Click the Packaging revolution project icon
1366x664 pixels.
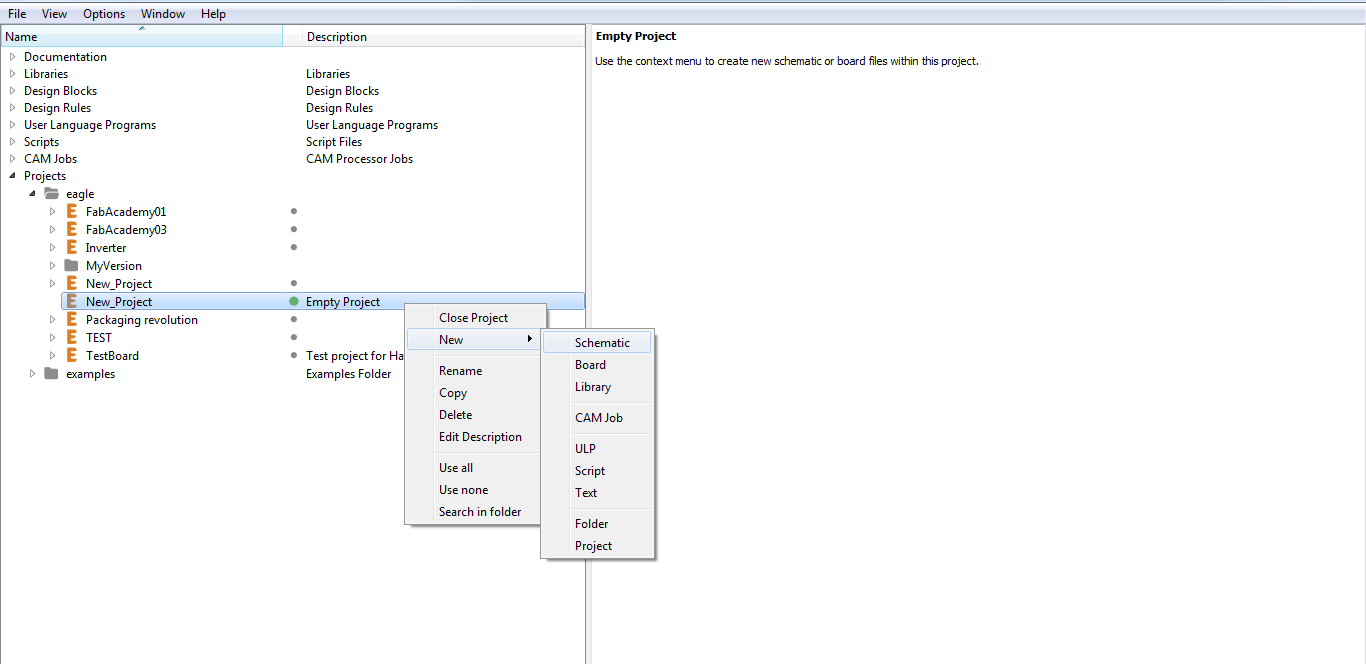click(x=71, y=320)
